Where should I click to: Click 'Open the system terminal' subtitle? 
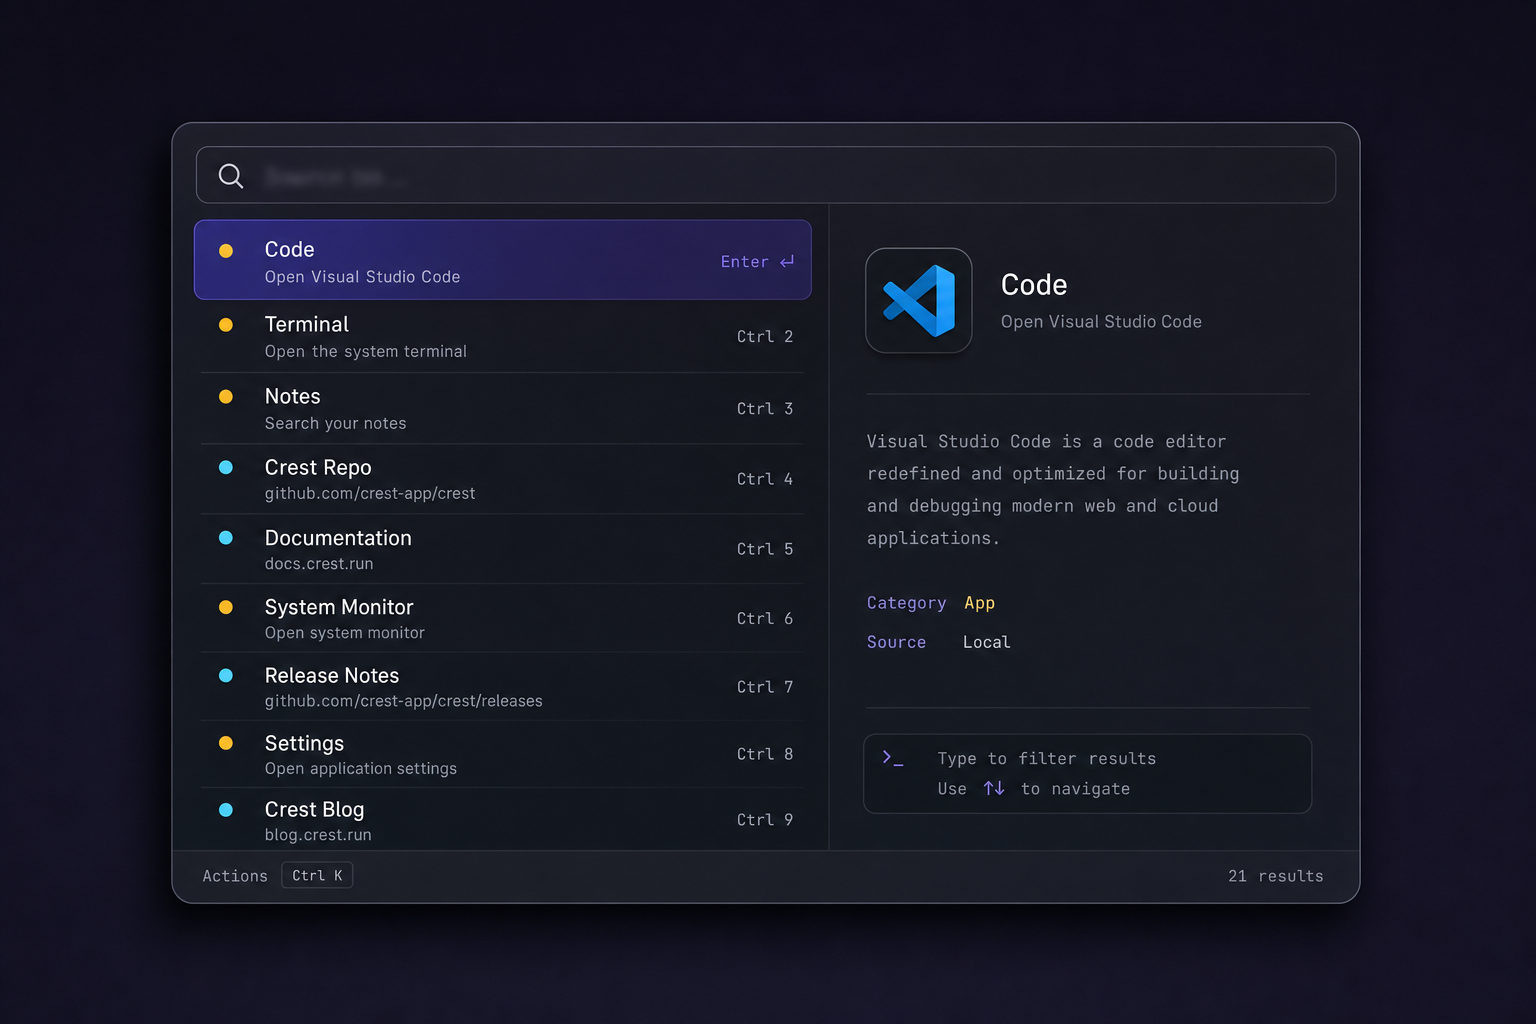pos(366,352)
